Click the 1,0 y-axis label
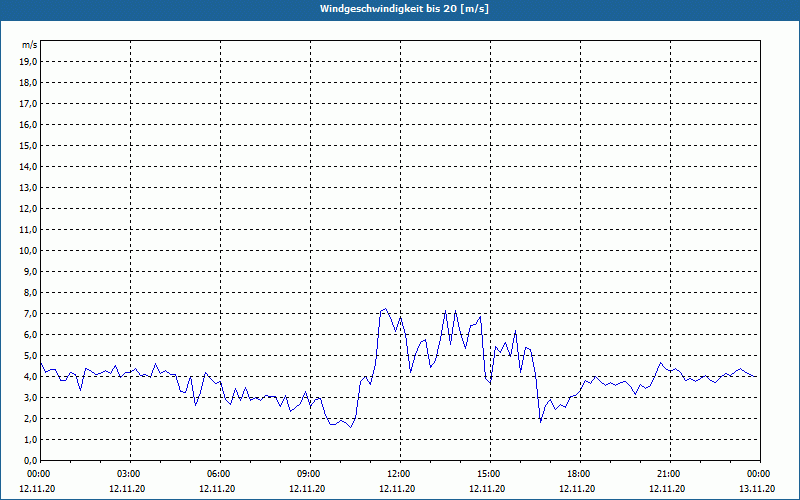The height and width of the screenshot is (500, 800). pyautogui.click(x=30, y=439)
